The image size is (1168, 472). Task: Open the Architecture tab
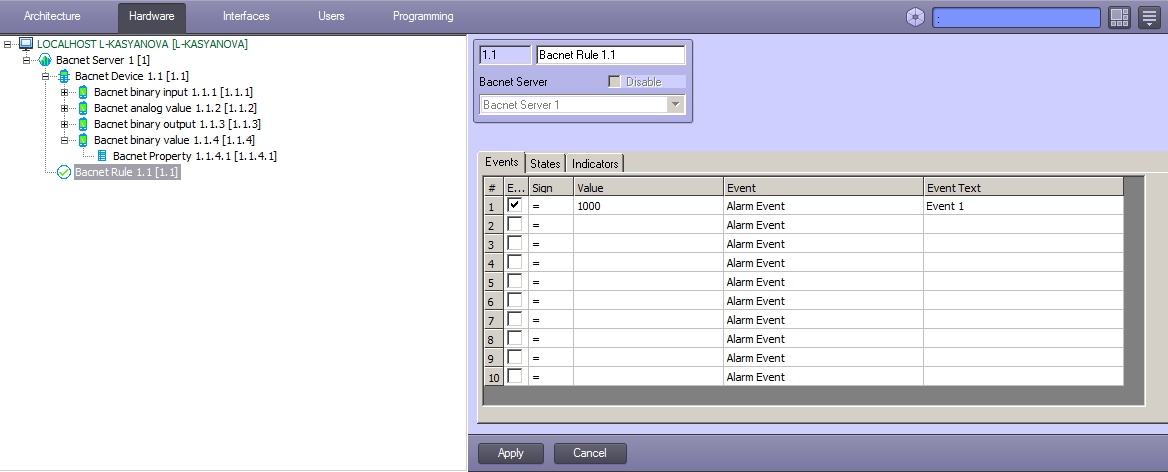(x=52, y=16)
